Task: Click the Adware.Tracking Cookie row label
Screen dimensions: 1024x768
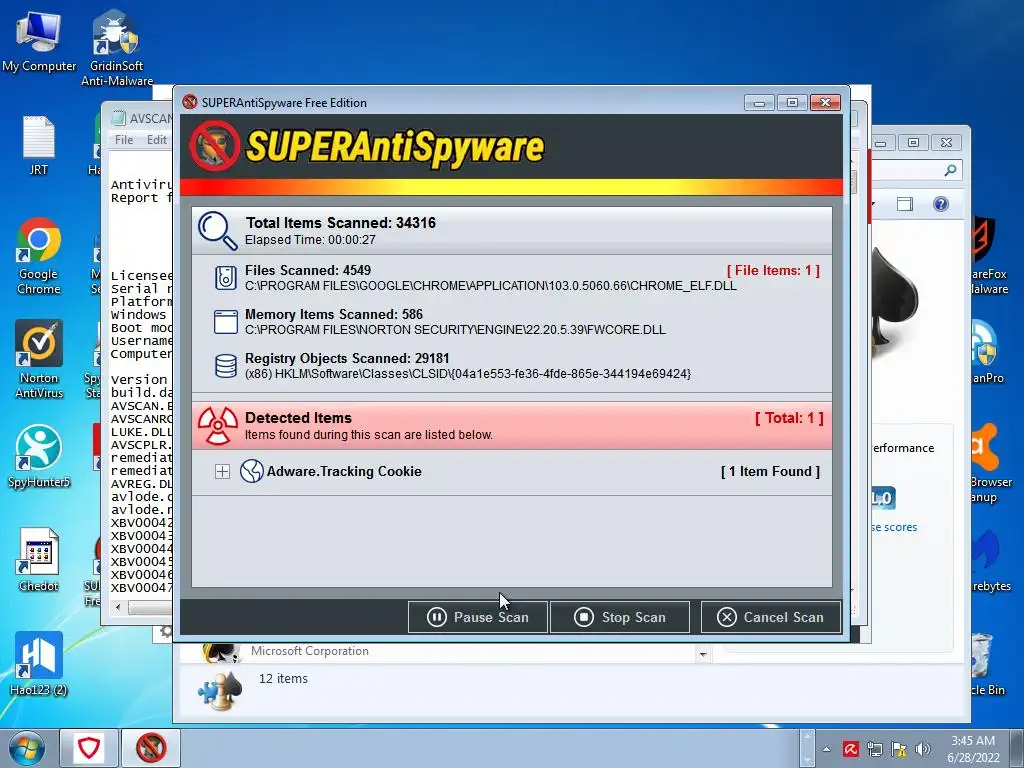Action: coord(344,472)
